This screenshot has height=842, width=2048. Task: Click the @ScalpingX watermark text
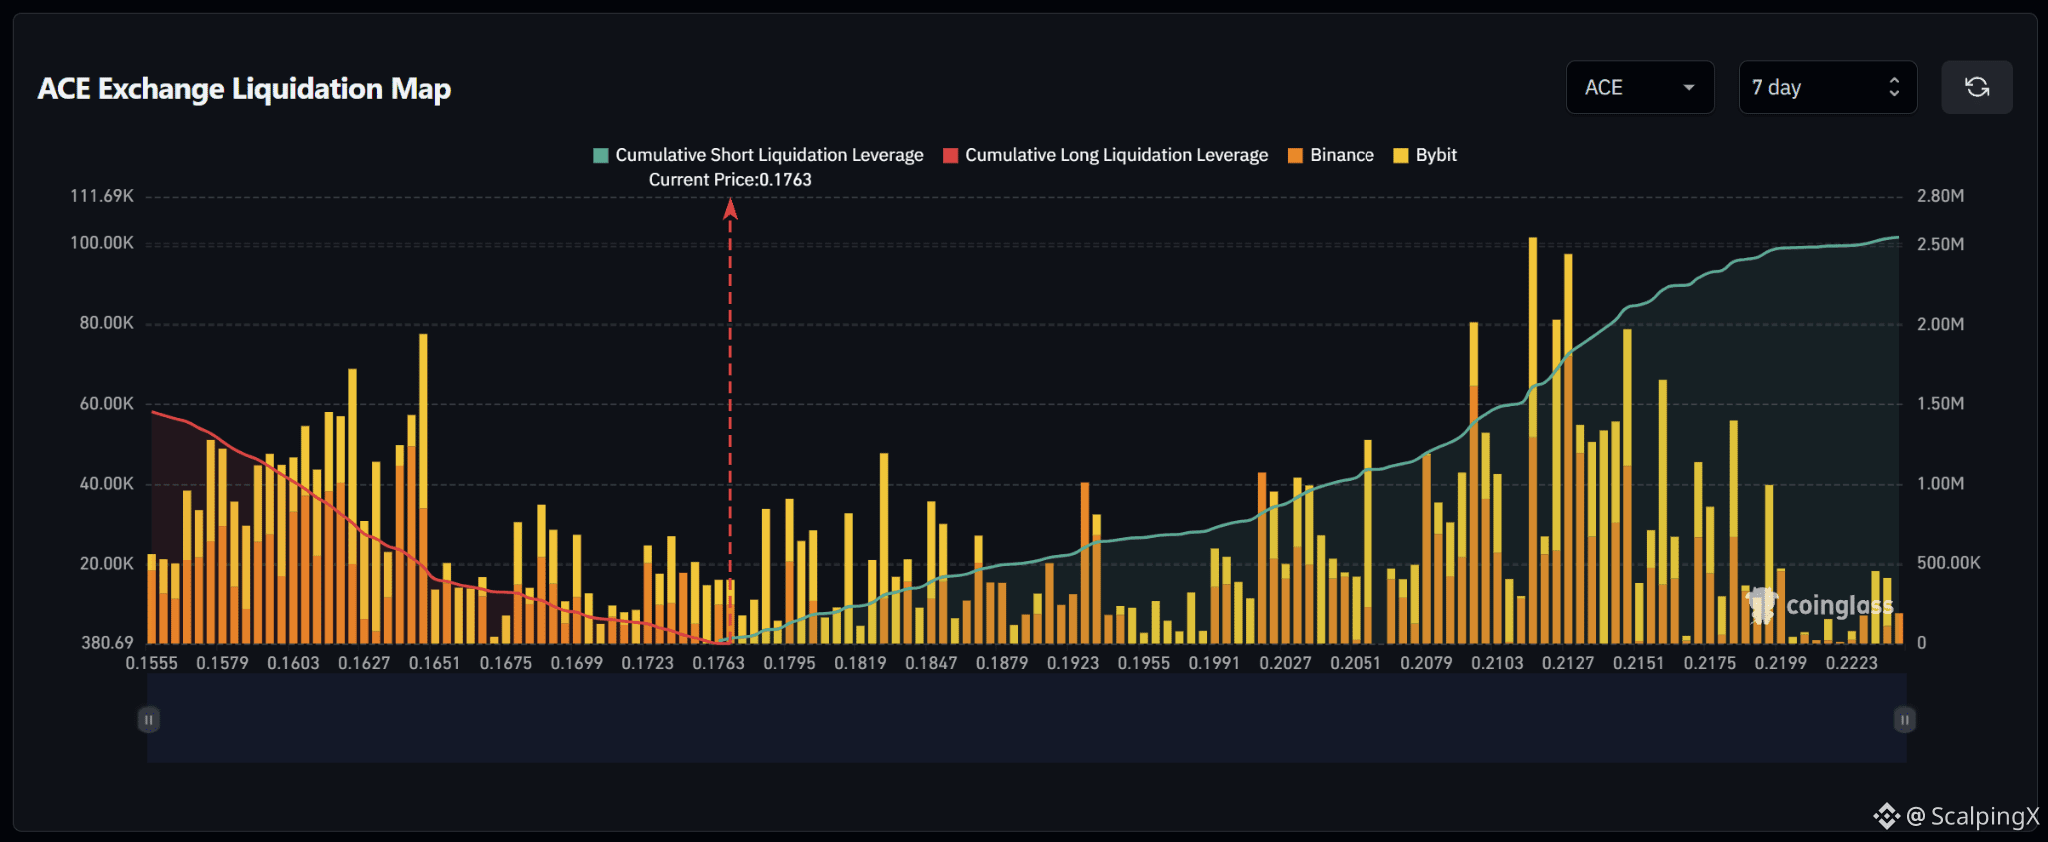(x=1972, y=816)
